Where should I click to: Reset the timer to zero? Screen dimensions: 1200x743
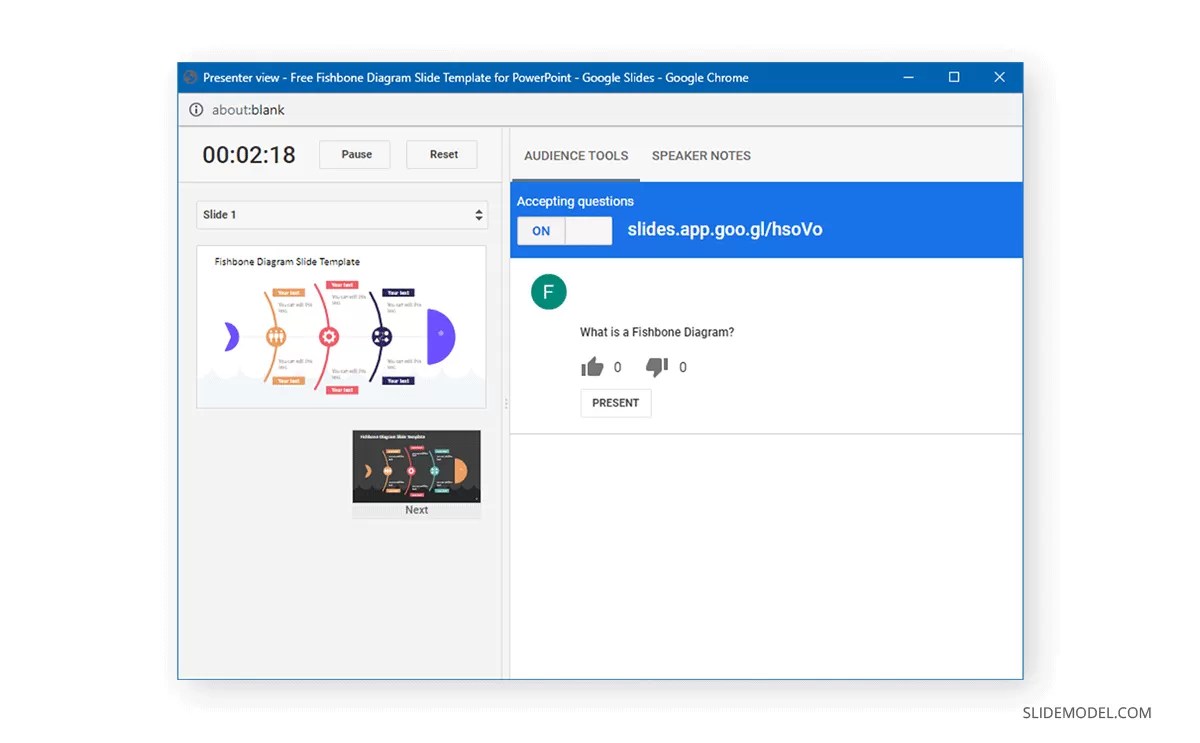click(441, 154)
